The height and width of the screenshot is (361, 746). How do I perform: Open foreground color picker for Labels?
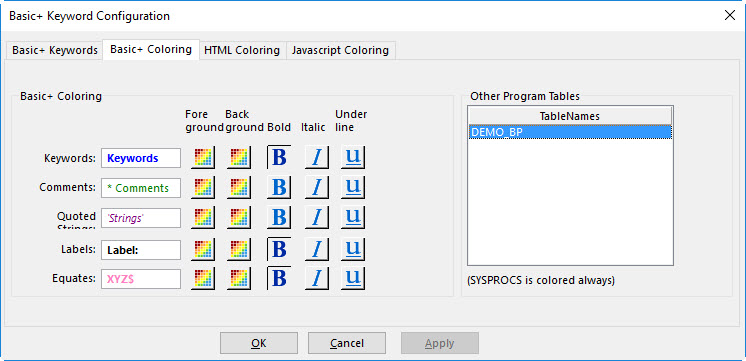coord(203,249)
